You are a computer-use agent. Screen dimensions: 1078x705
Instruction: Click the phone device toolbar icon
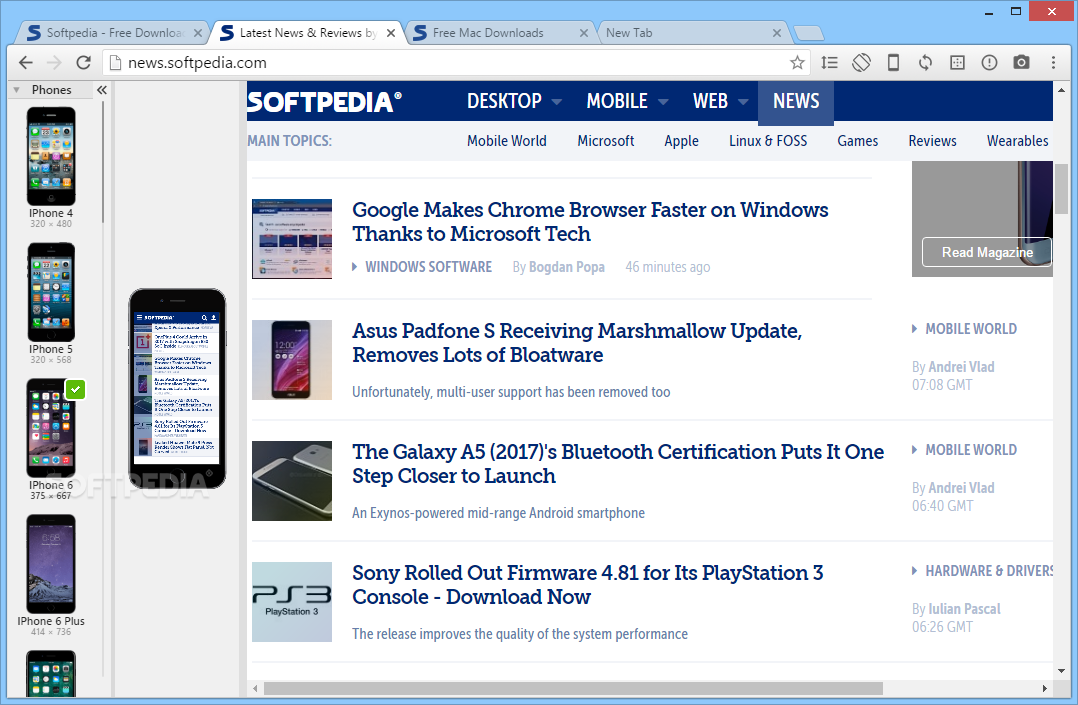pos(893,63)
